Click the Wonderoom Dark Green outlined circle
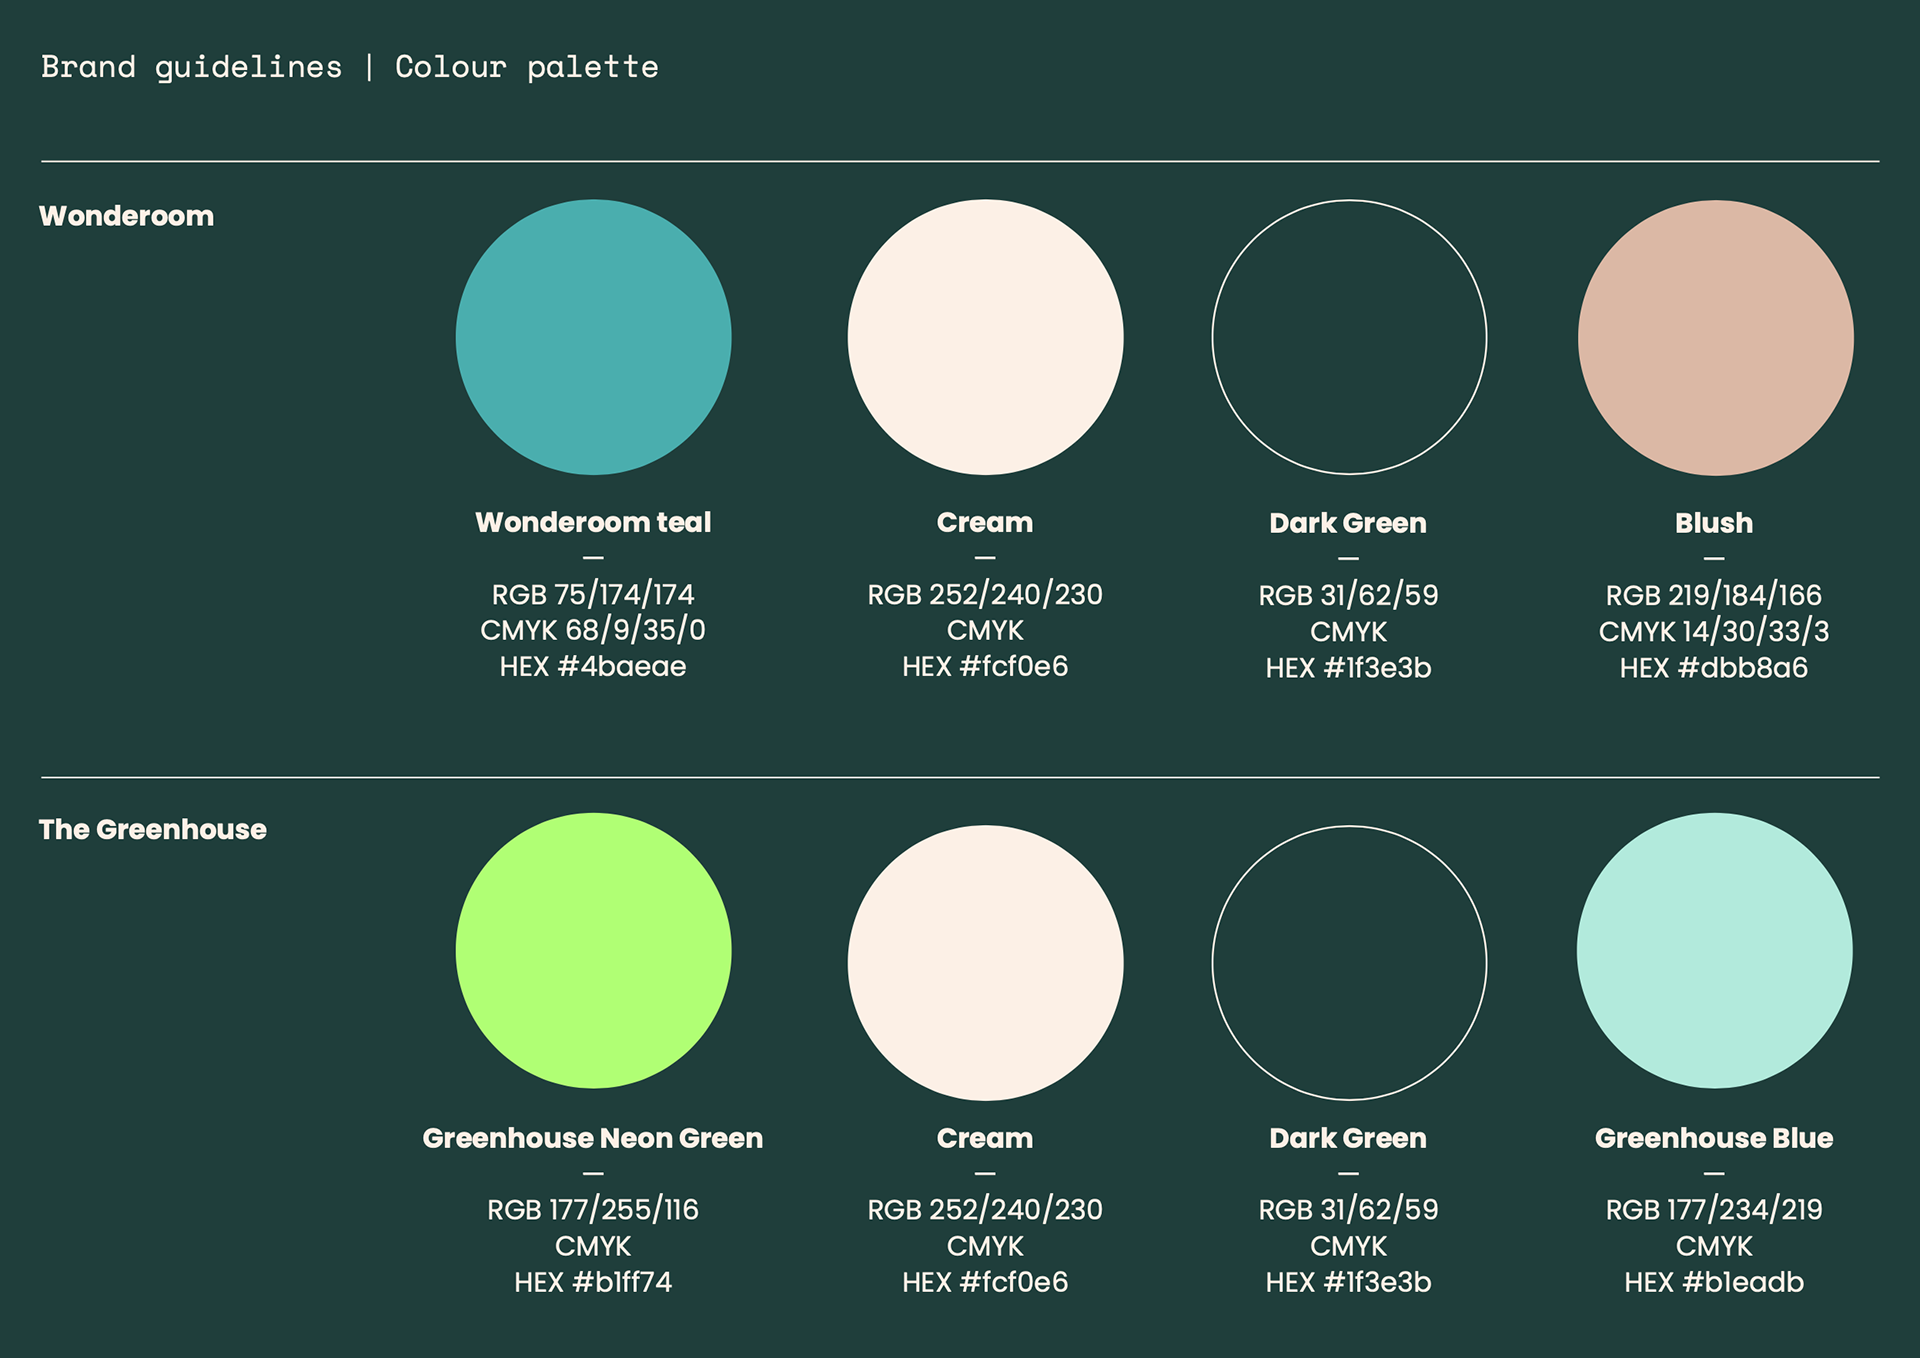 pos(1349,337)
